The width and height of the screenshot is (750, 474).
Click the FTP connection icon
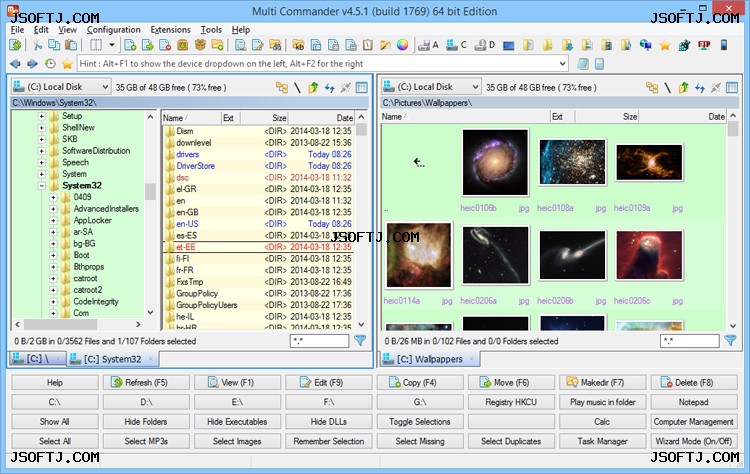click(x=704, y=45)
